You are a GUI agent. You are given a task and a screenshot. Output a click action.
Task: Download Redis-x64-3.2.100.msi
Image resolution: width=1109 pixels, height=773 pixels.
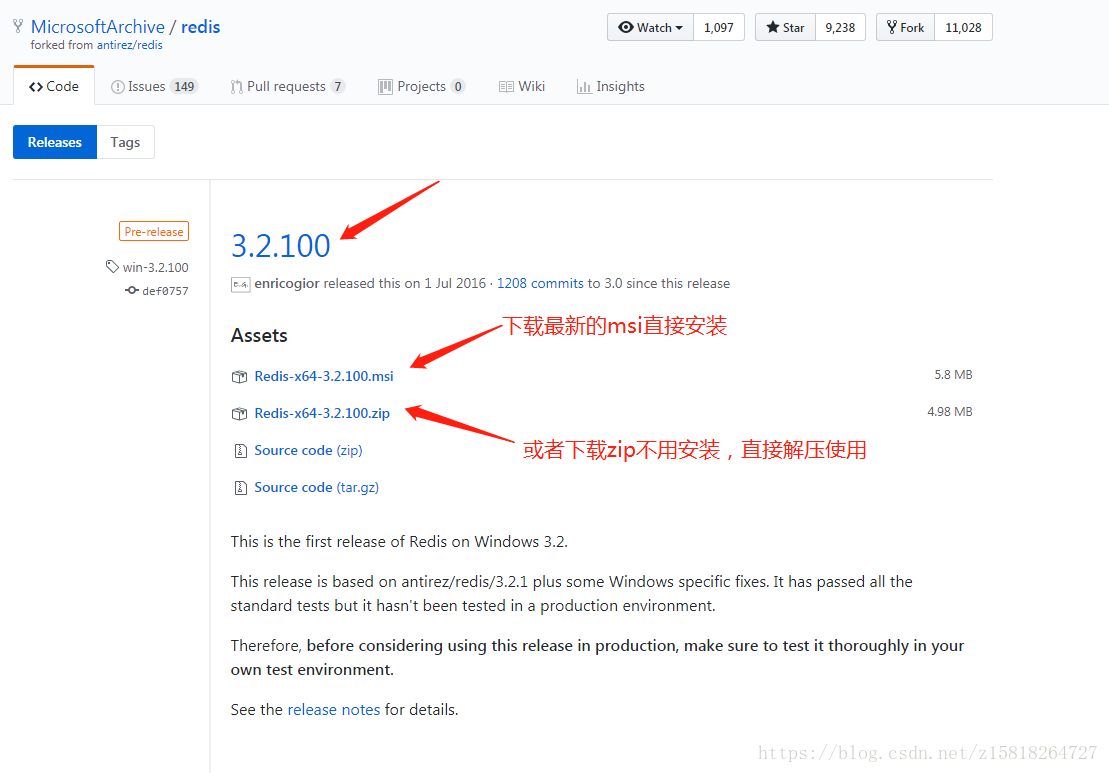pos(324,376)
